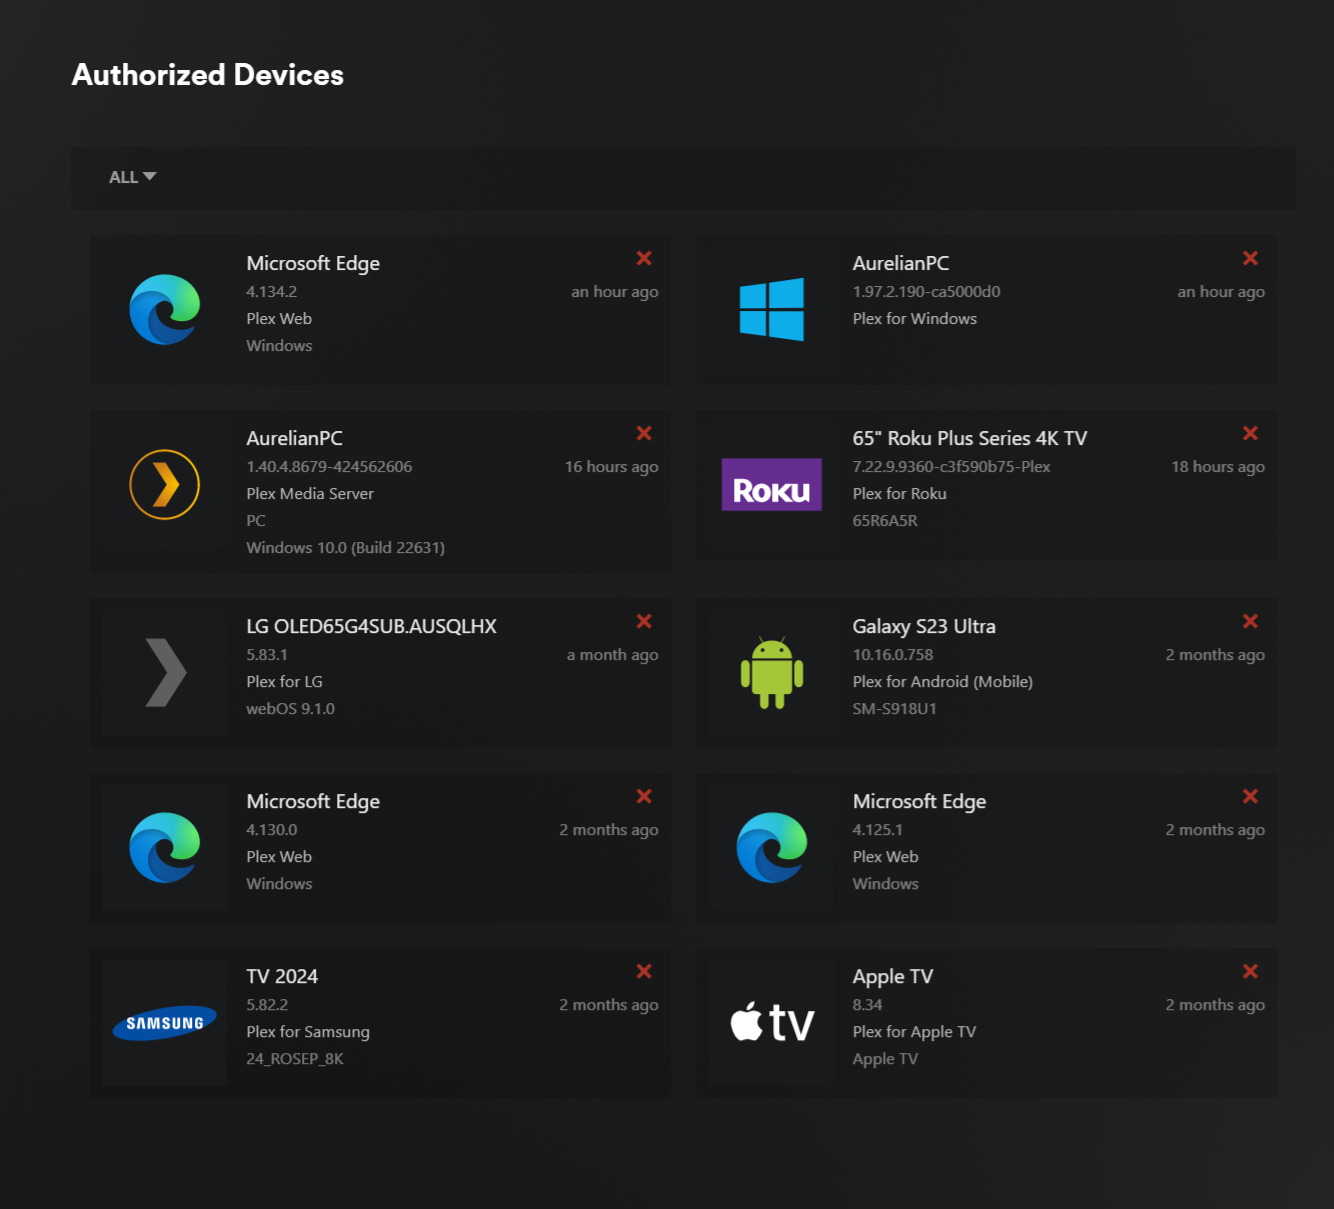Click the 5.83.1 version text
Viewport: 1334px width, 1209px height.
[267, 655]
